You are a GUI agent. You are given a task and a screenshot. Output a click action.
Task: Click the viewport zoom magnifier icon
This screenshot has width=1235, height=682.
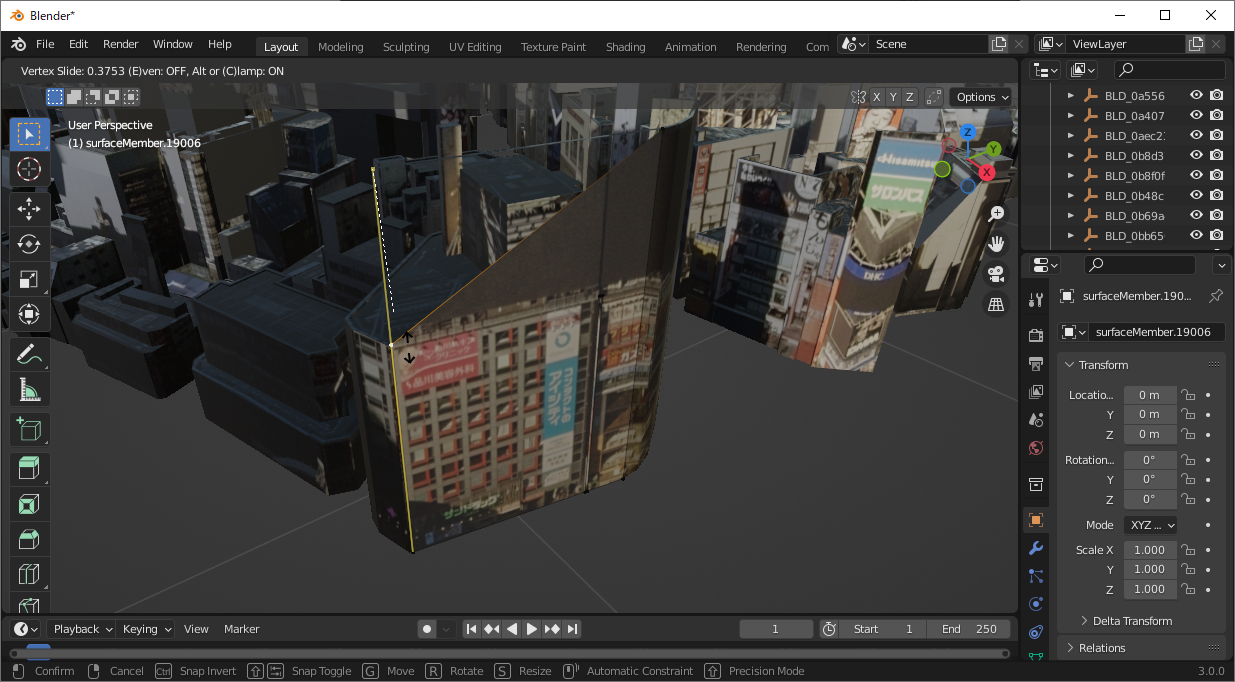996,214
